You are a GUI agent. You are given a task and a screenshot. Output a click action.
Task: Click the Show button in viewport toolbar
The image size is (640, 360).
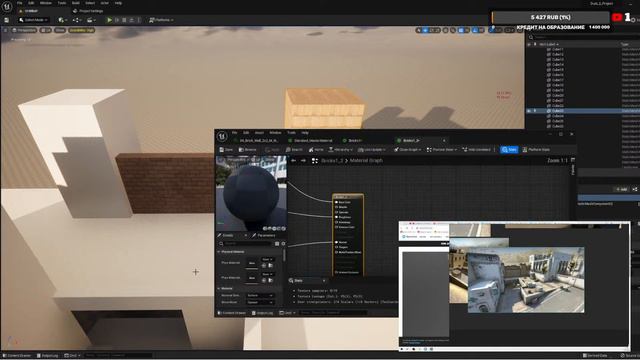coord(60,30)
